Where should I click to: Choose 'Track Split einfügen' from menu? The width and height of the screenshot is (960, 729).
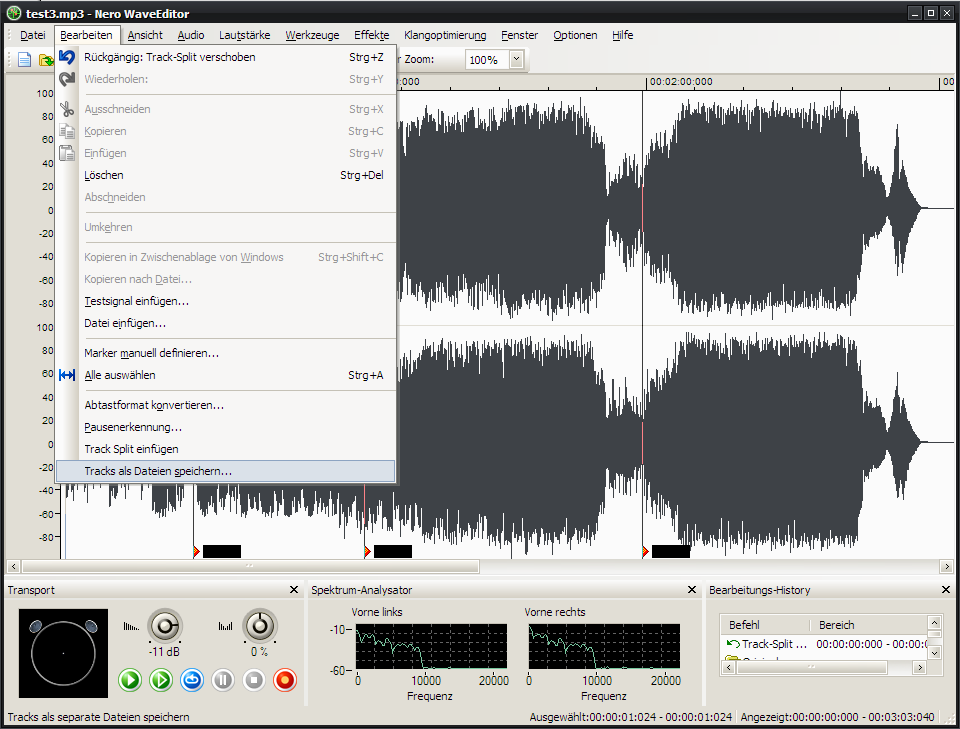tap(131, 449)
